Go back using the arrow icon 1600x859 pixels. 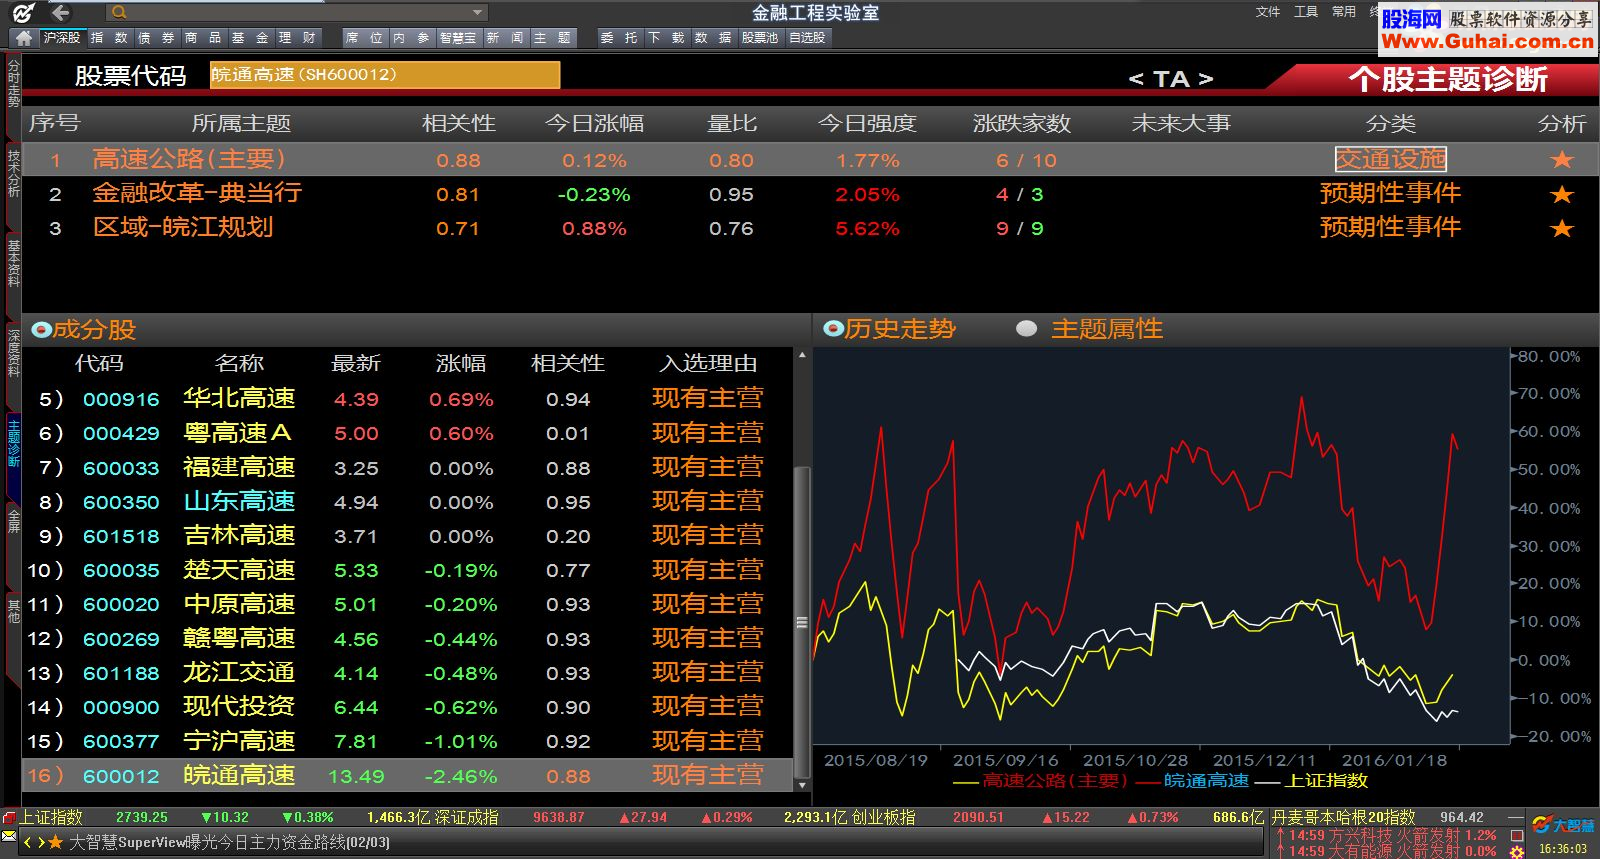coord(61,13)
